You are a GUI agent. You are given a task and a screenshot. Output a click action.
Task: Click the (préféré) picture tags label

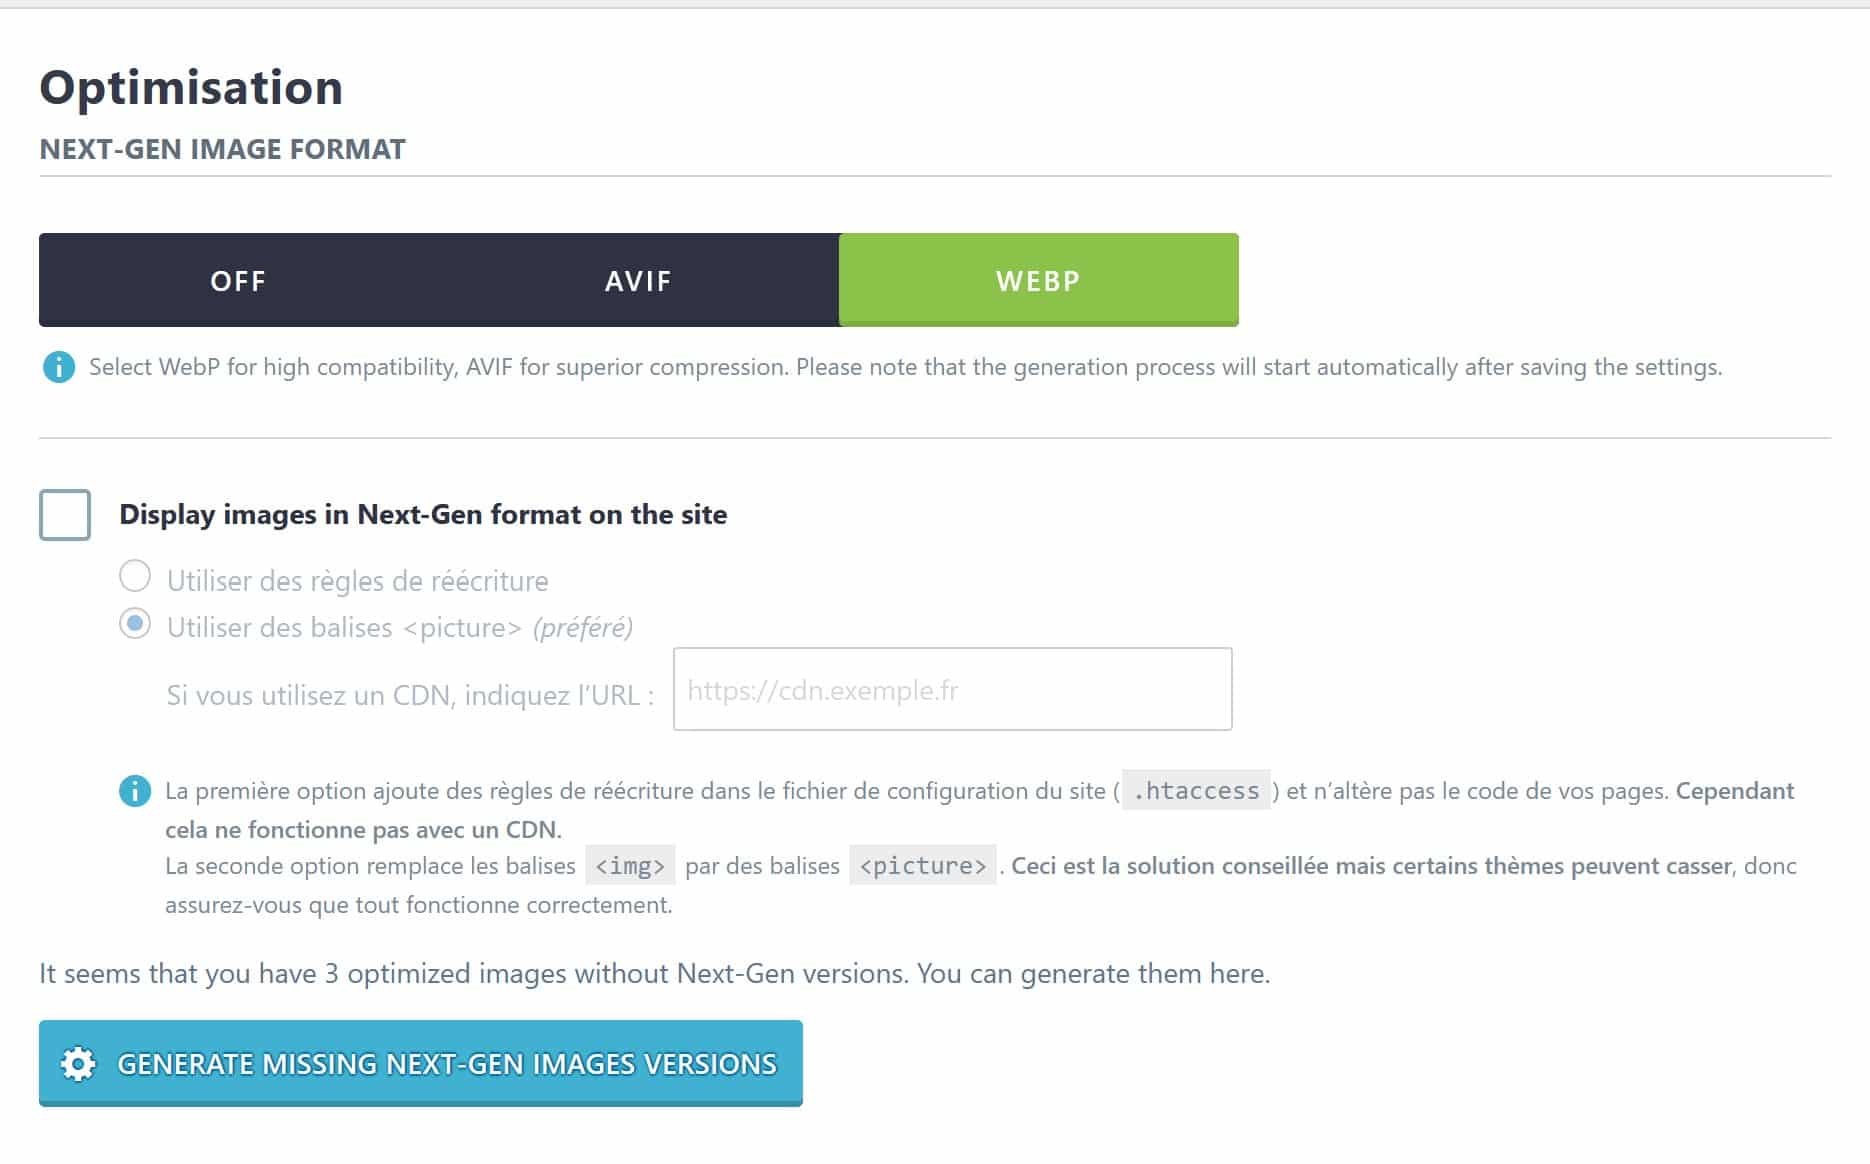coord(399,627)
